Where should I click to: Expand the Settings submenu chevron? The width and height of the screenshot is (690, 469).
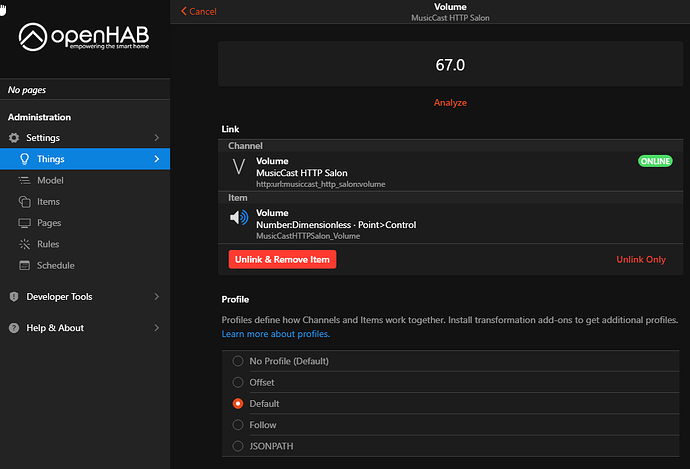pos(157,138)
